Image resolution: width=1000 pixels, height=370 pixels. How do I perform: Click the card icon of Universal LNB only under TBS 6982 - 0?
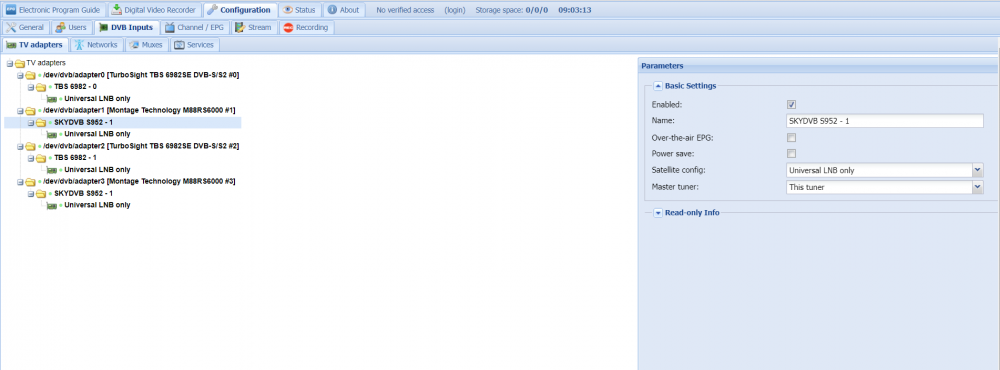click(x=52, y=99)
